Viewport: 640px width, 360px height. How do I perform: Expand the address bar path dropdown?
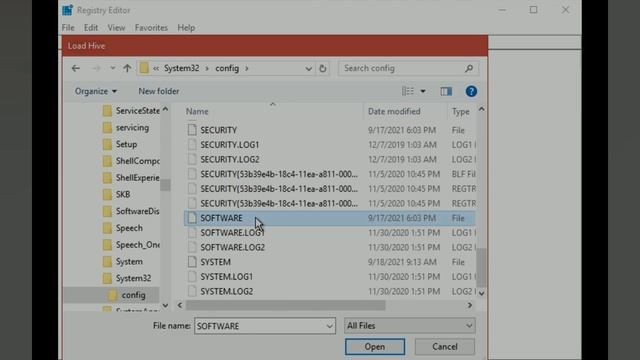click(309, 69)
